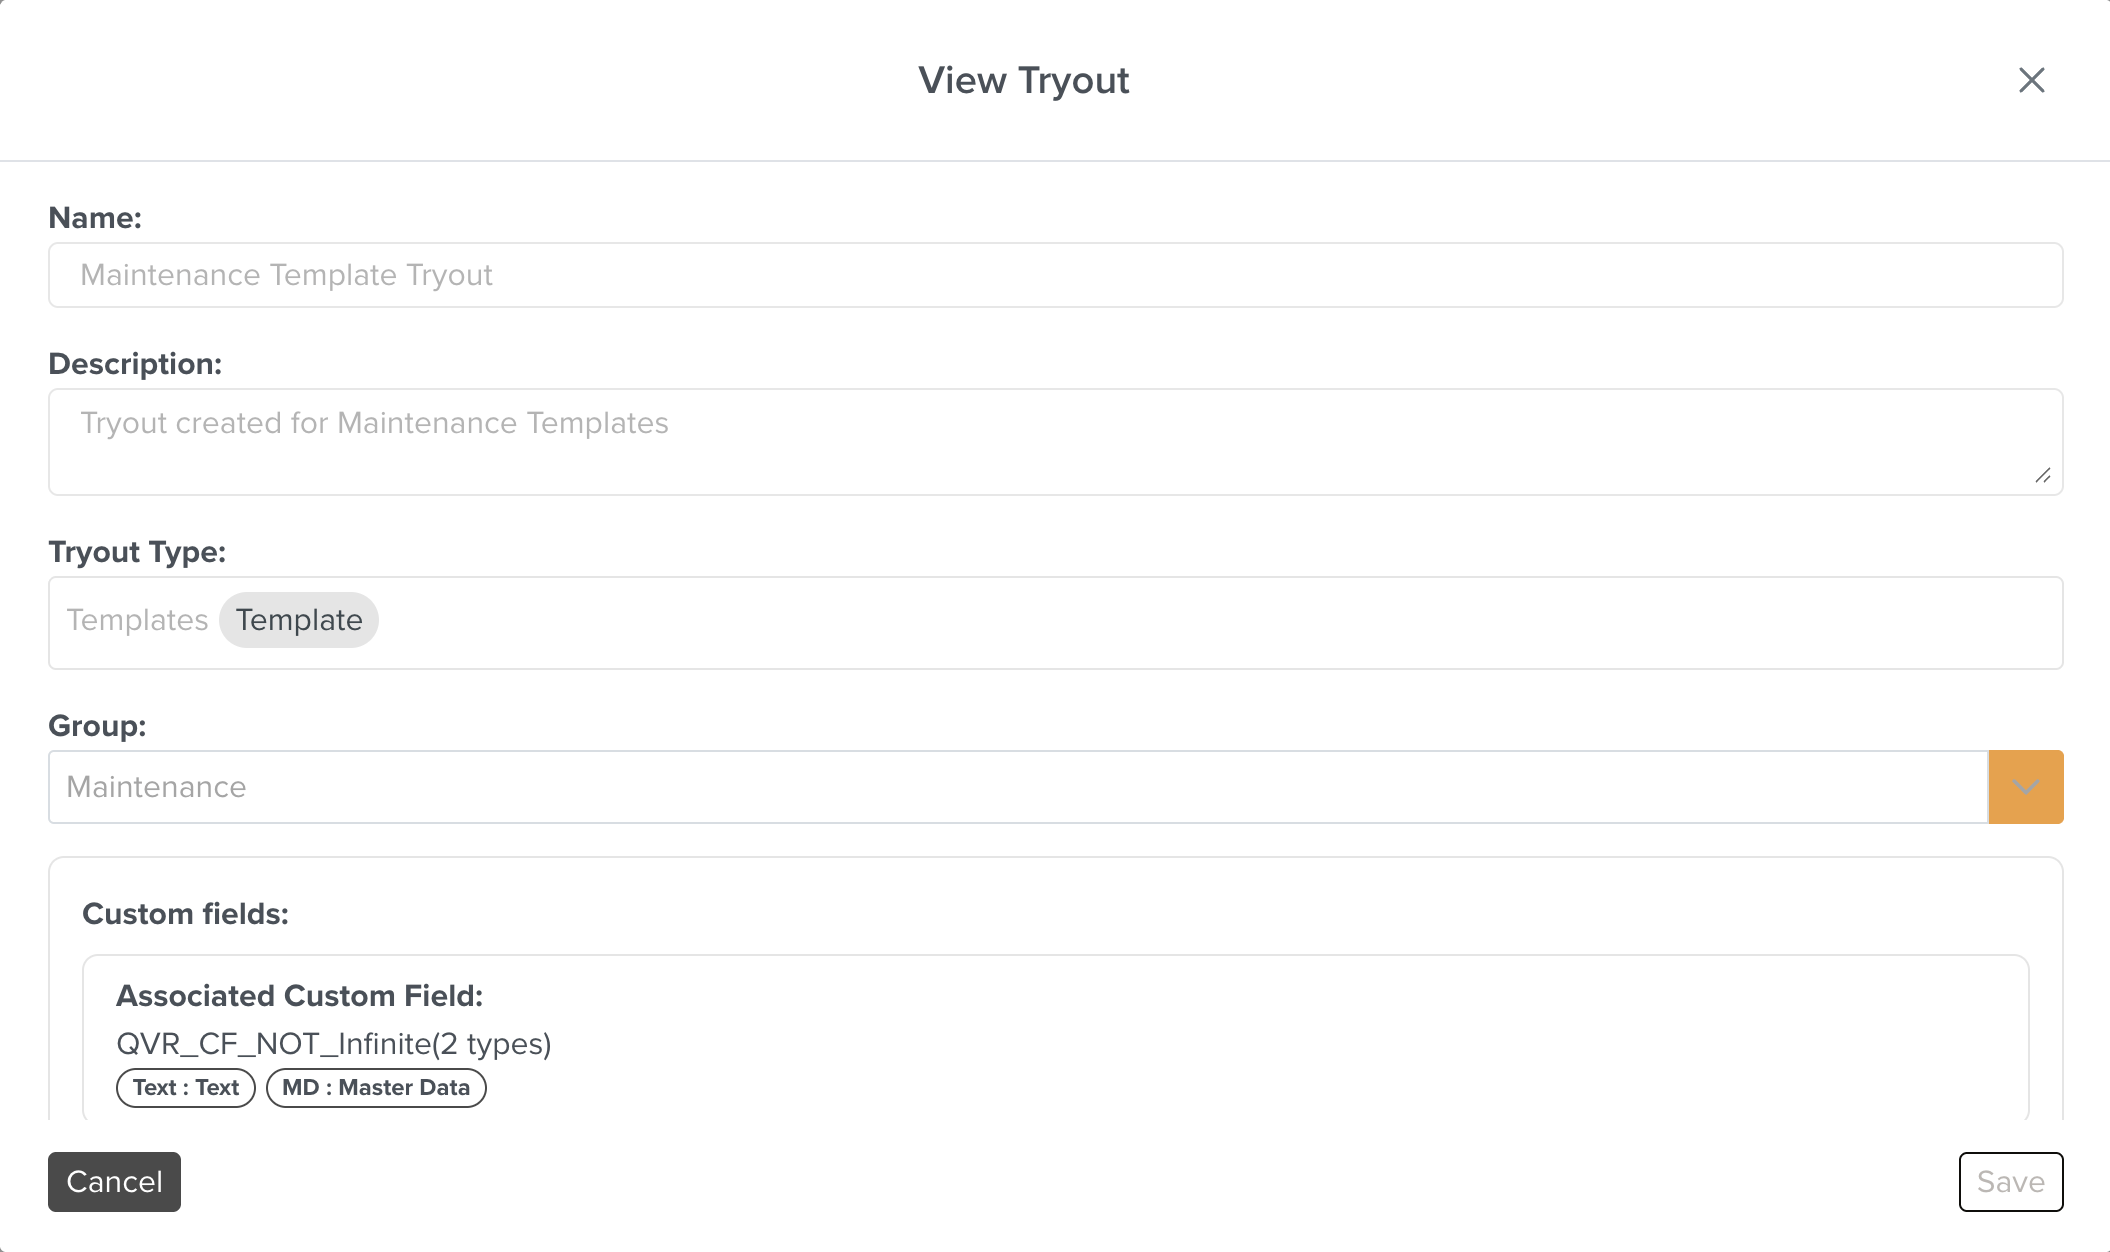Click the Associated Custom Field label
Screen dimensions: 2110x1252
(x=299, y=995)
